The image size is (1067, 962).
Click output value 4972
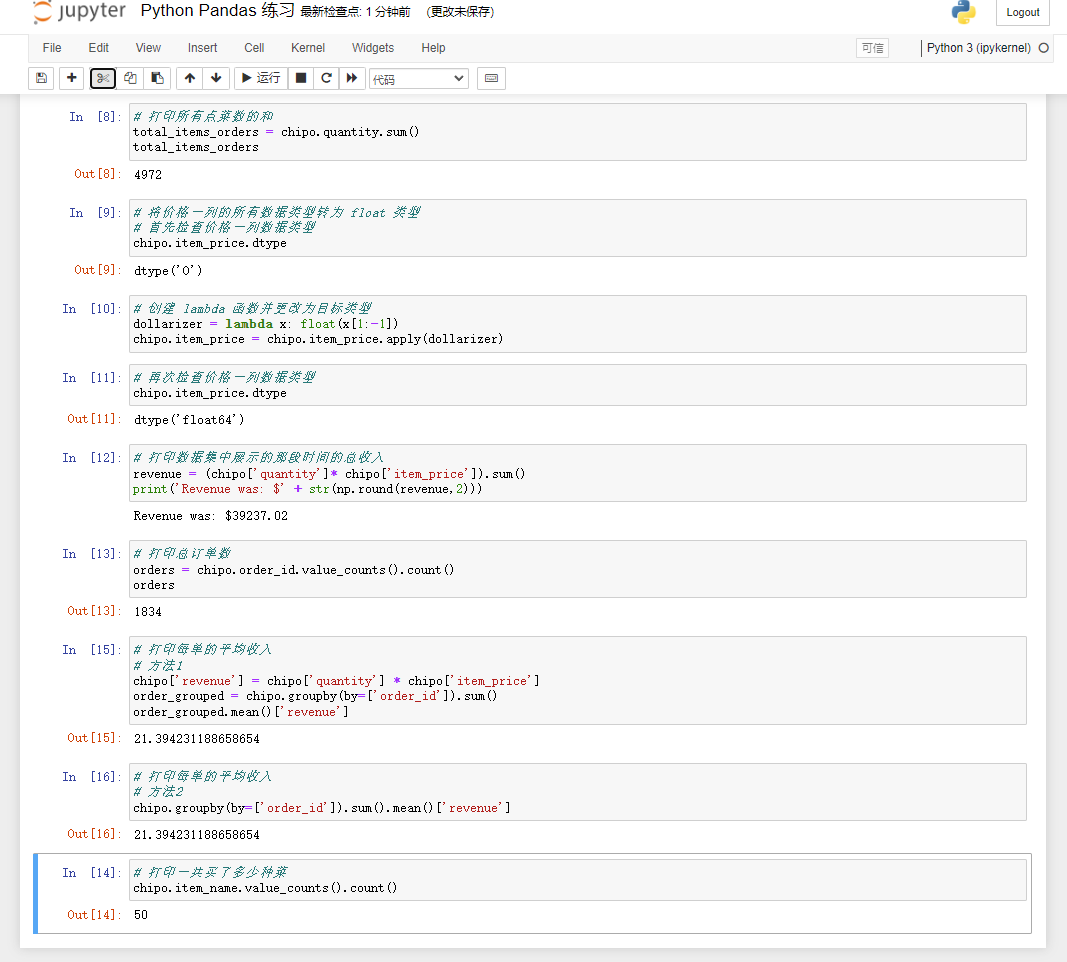[x=148, y=175]
